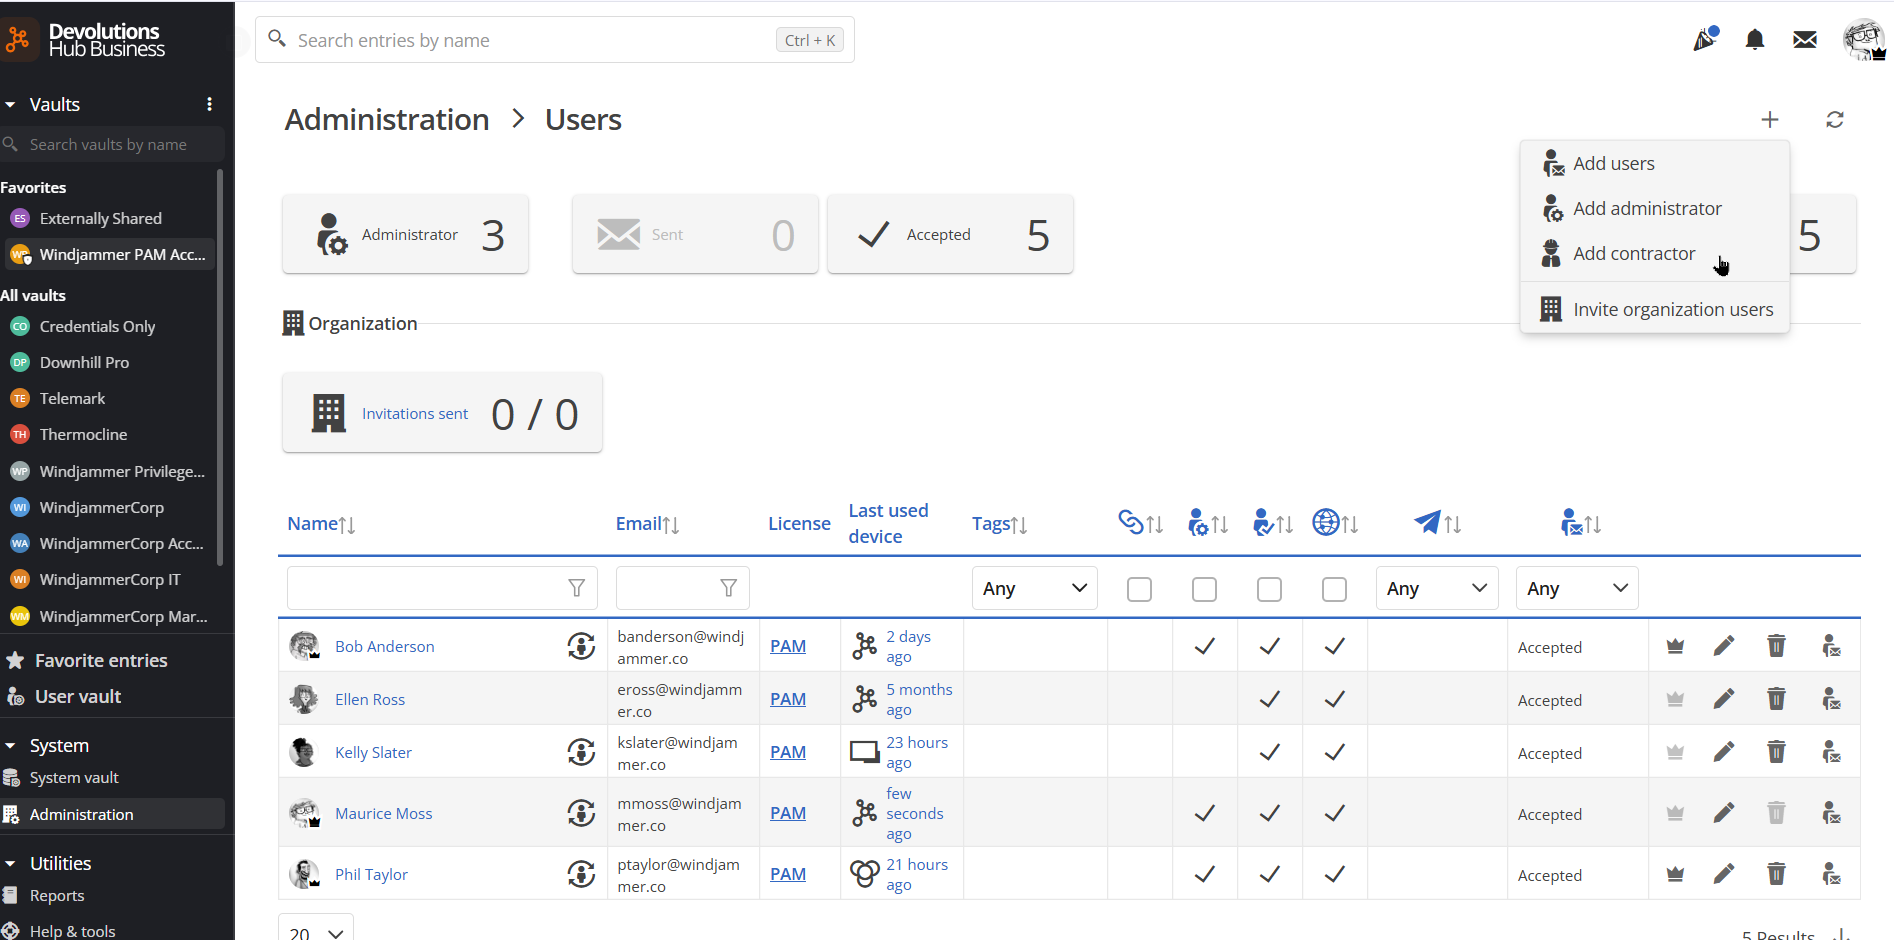
Task: Select Add contractor from the menu
Action: point(1634,253)
